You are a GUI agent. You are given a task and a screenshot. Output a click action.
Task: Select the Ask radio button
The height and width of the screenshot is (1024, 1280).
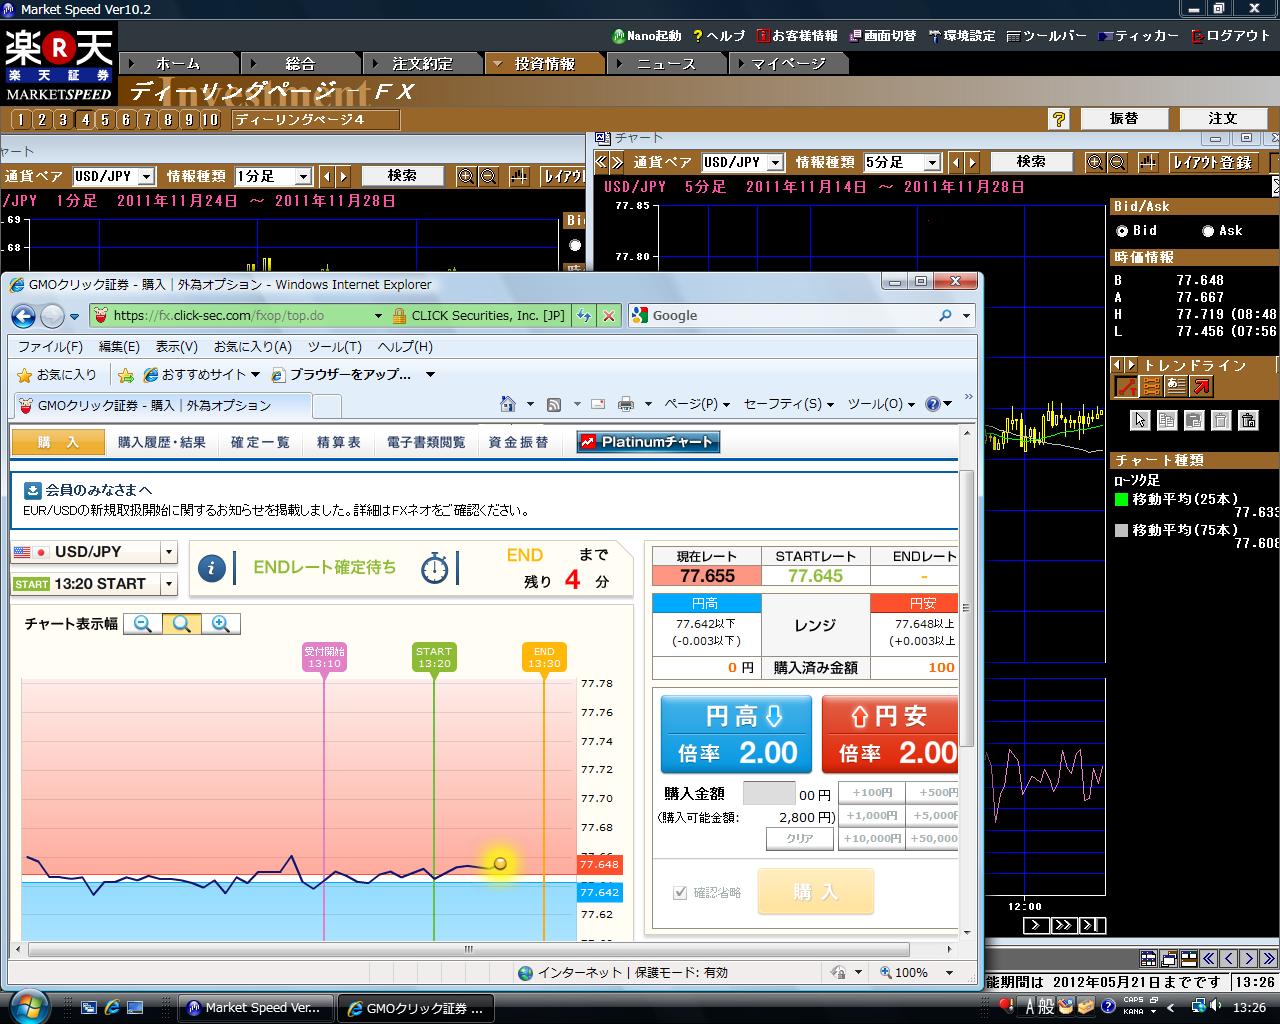coord(1208,231)
